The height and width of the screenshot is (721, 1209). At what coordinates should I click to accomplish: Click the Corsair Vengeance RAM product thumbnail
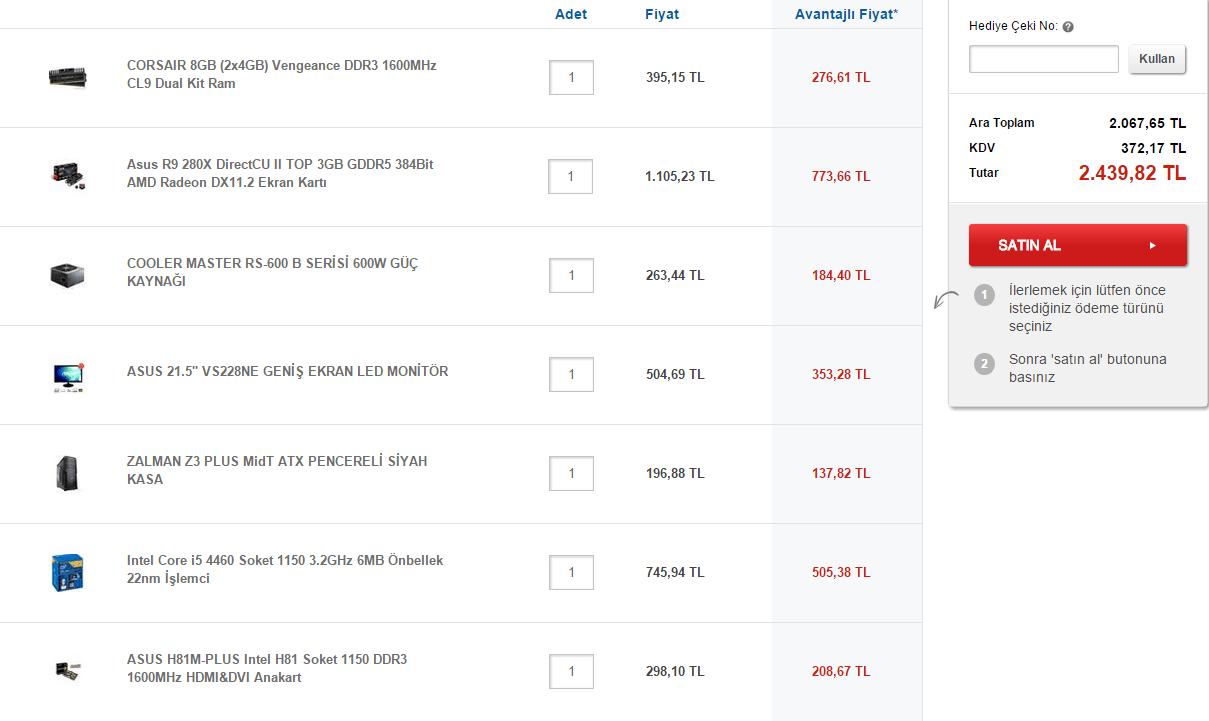[x=68, y=76]
